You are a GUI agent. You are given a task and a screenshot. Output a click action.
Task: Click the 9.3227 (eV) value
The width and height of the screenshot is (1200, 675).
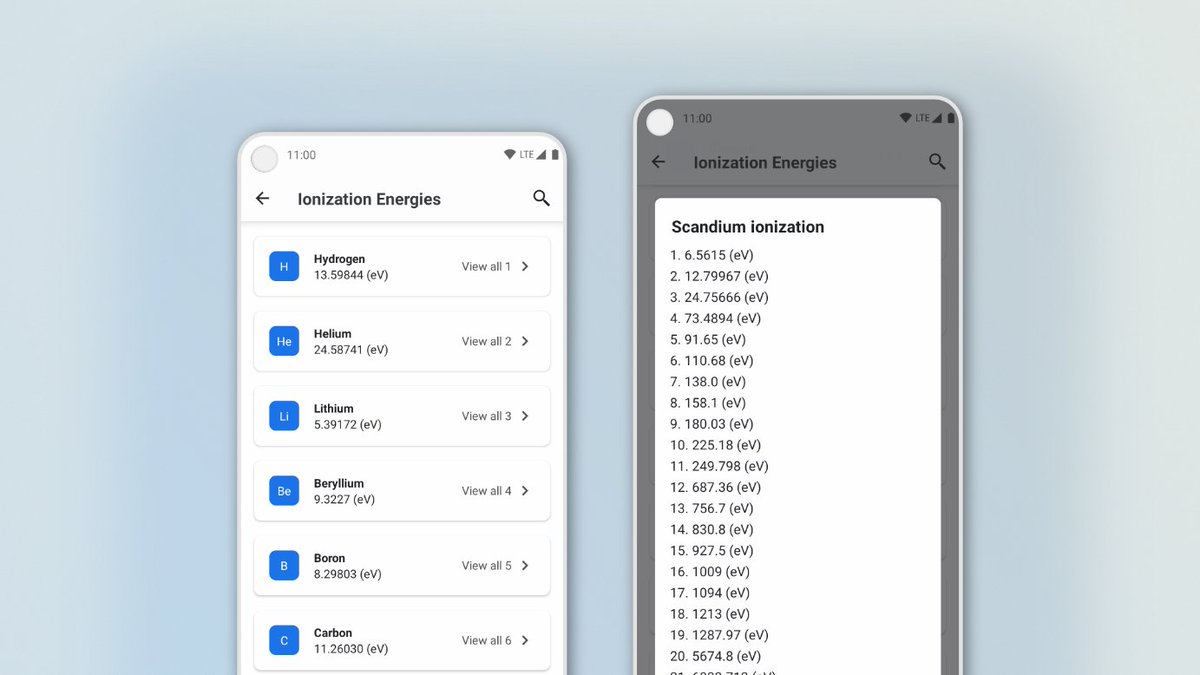345,499
